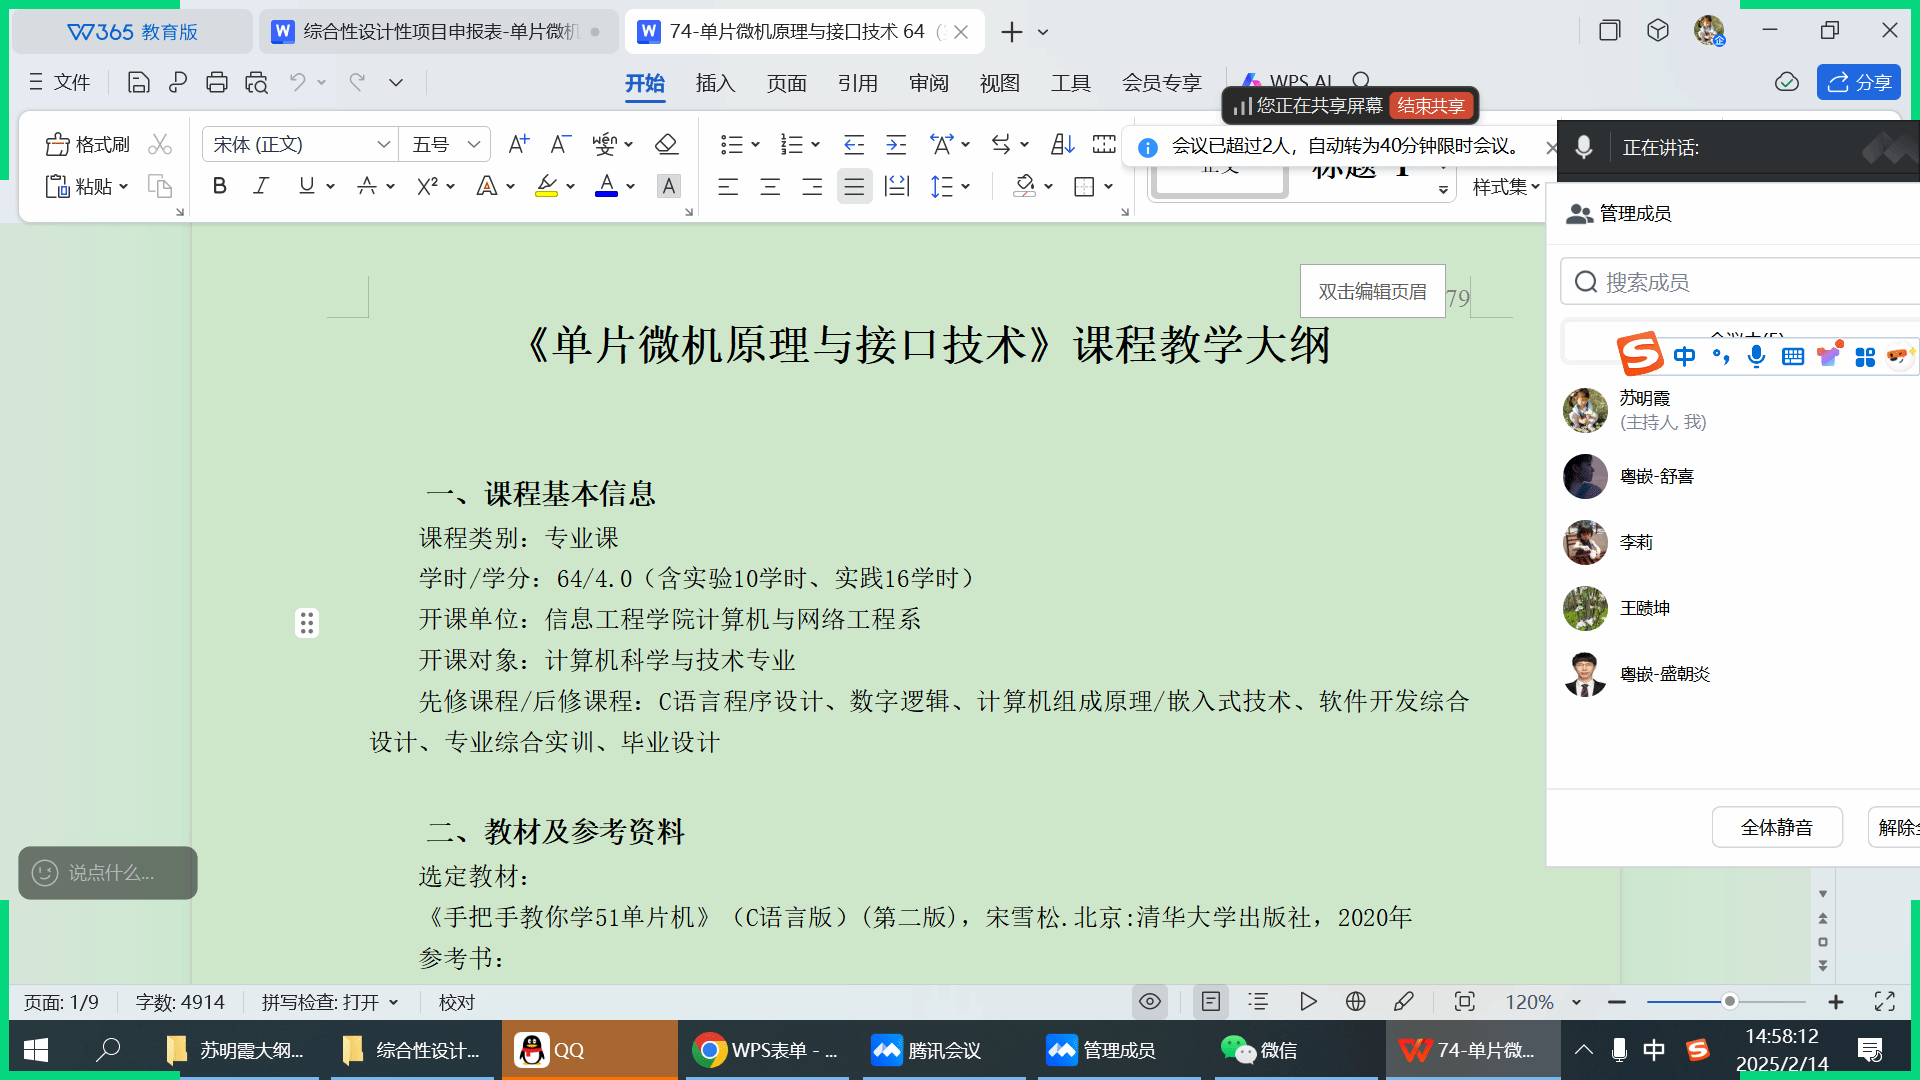Click the clear formatting eraser icon
This screenshot has width=1920, height=1080.
(x=666, y=145)
